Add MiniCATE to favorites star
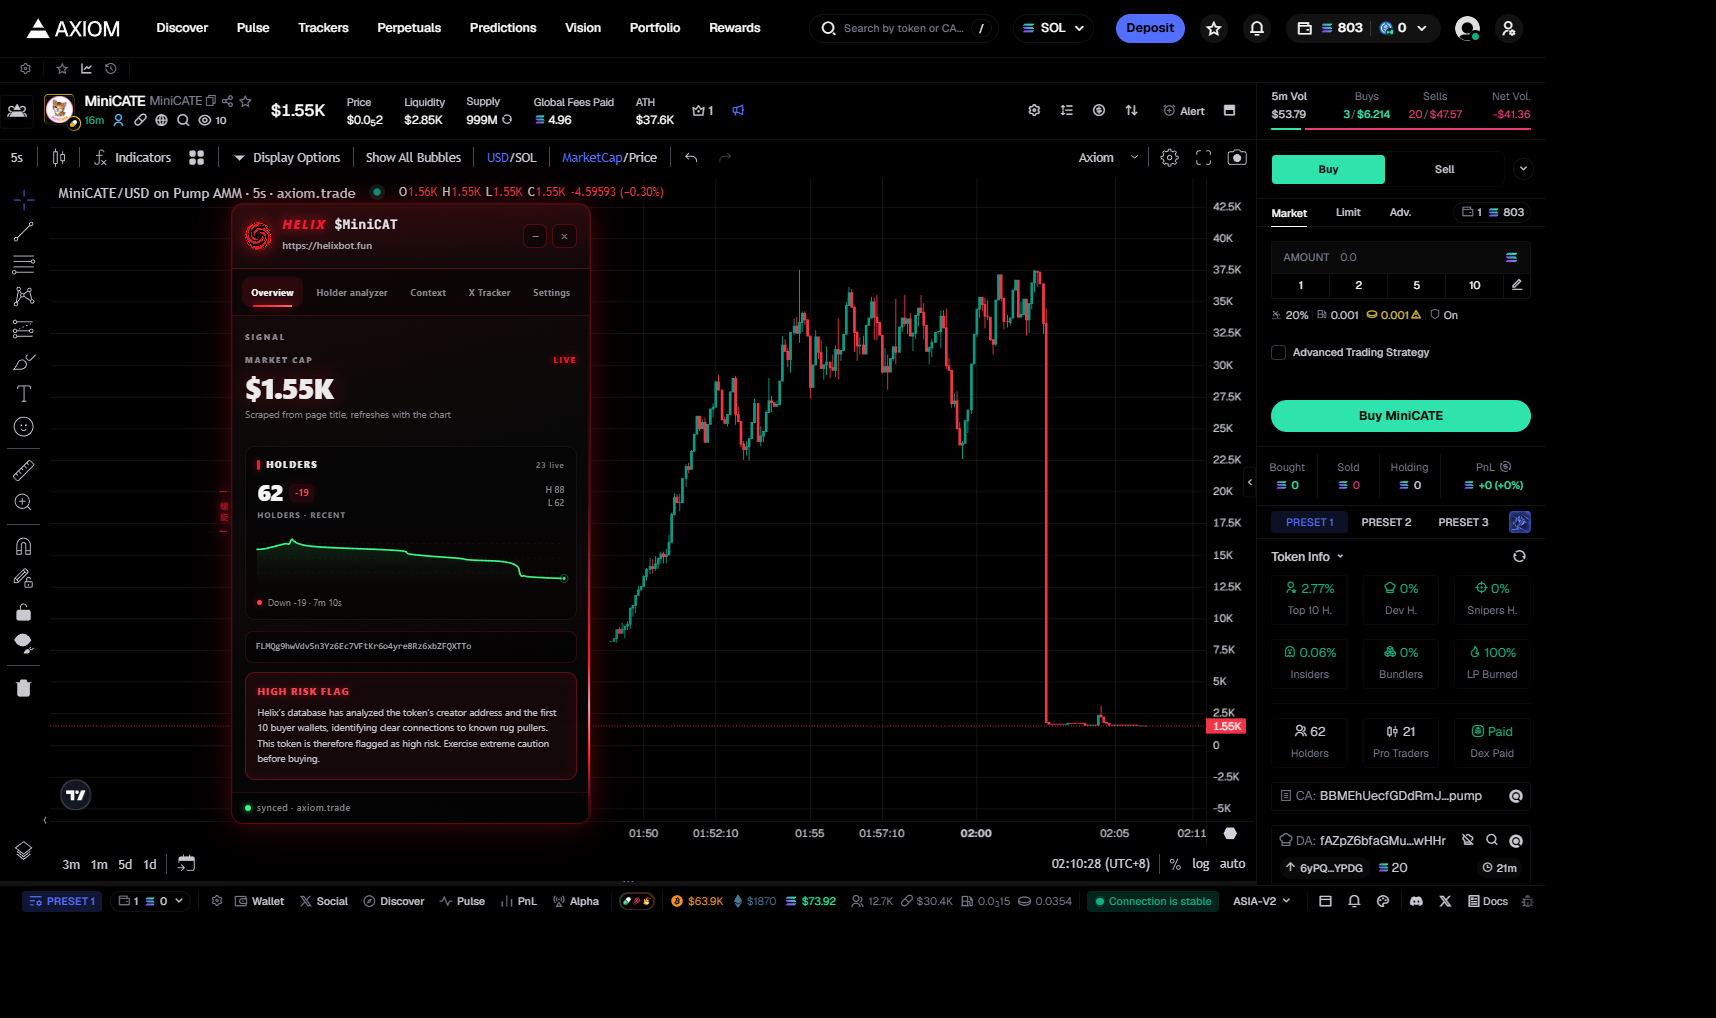The width and height of the screenshot is (1716, 1018). (x=245, y=101)
